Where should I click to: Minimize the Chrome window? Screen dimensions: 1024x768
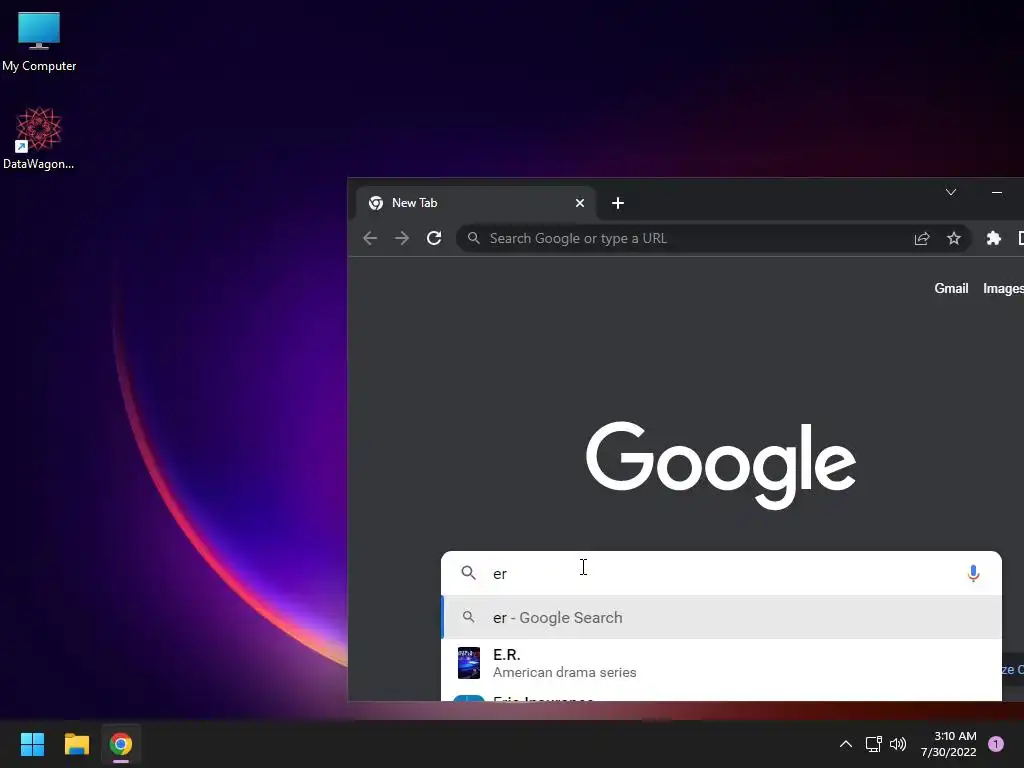coord(997,192)
